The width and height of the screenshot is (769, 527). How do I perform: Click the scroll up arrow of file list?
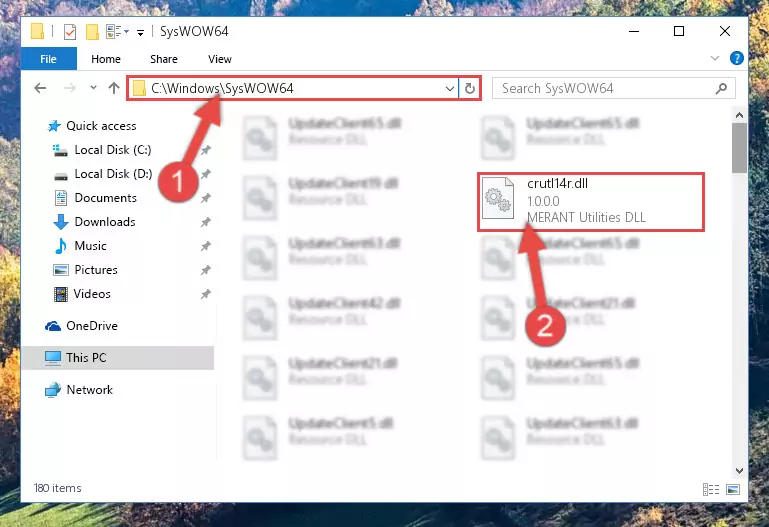click(x=739, y=116)
